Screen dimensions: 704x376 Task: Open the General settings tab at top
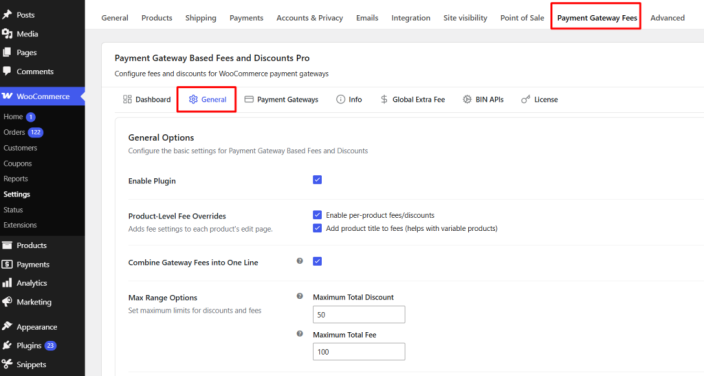tap(114, 18)
